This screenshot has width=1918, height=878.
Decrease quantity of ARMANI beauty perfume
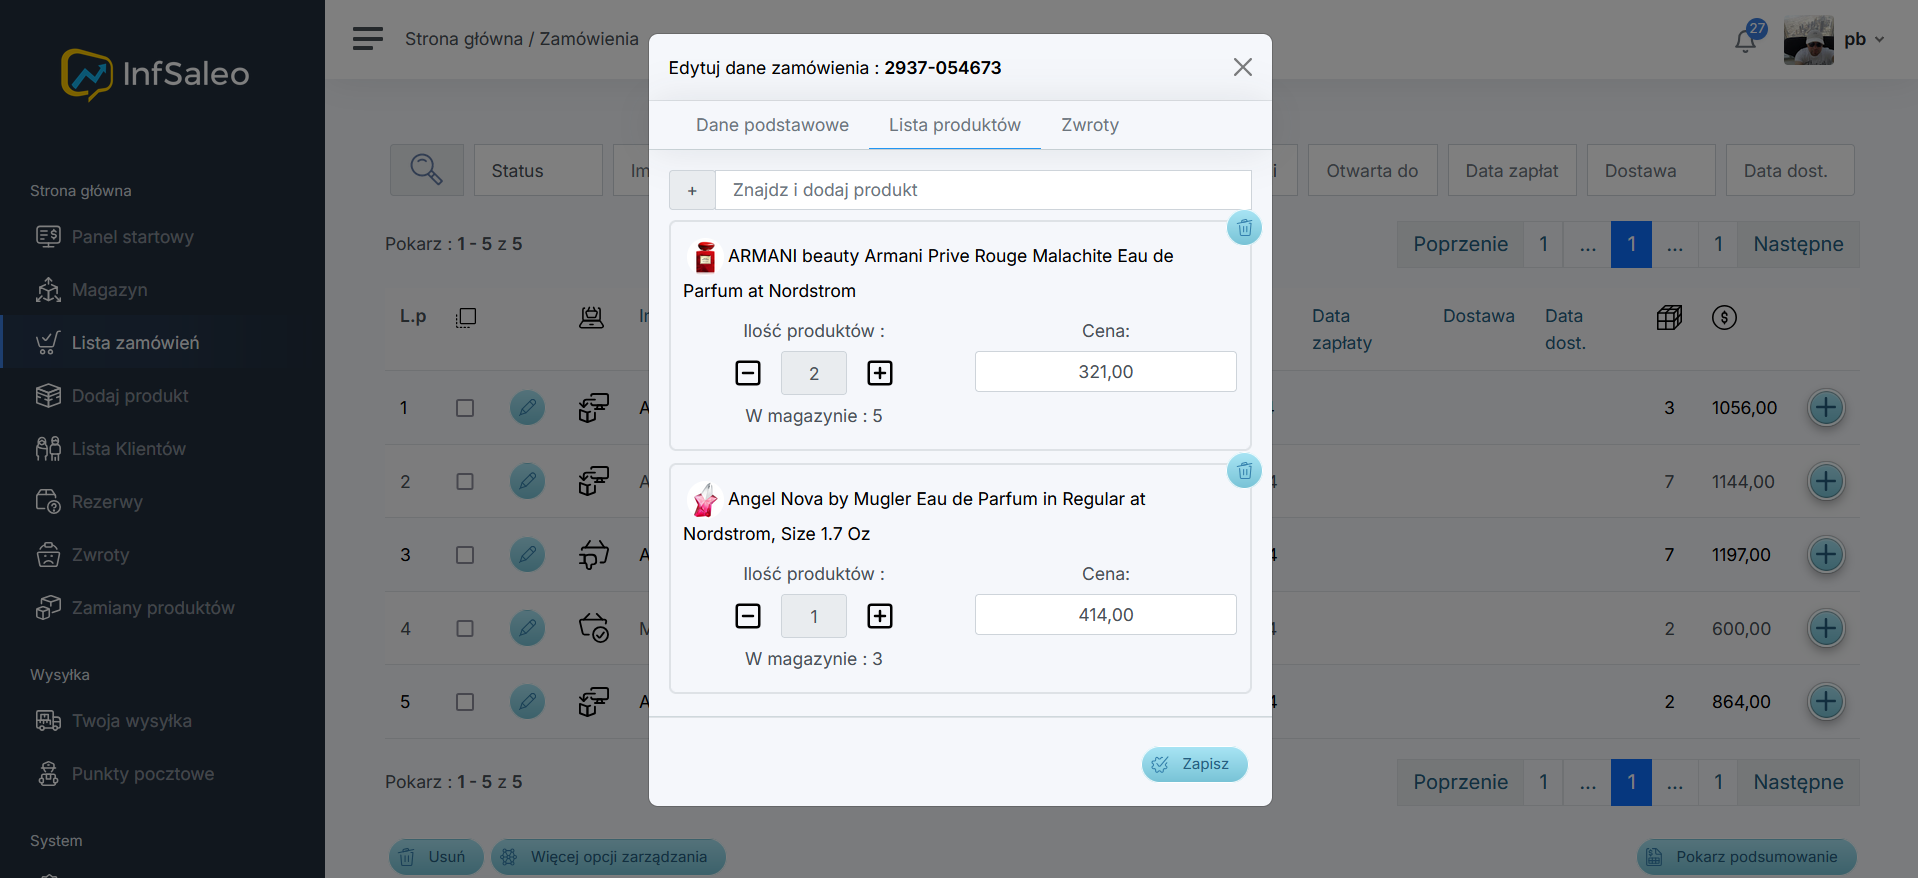(748, 373)
